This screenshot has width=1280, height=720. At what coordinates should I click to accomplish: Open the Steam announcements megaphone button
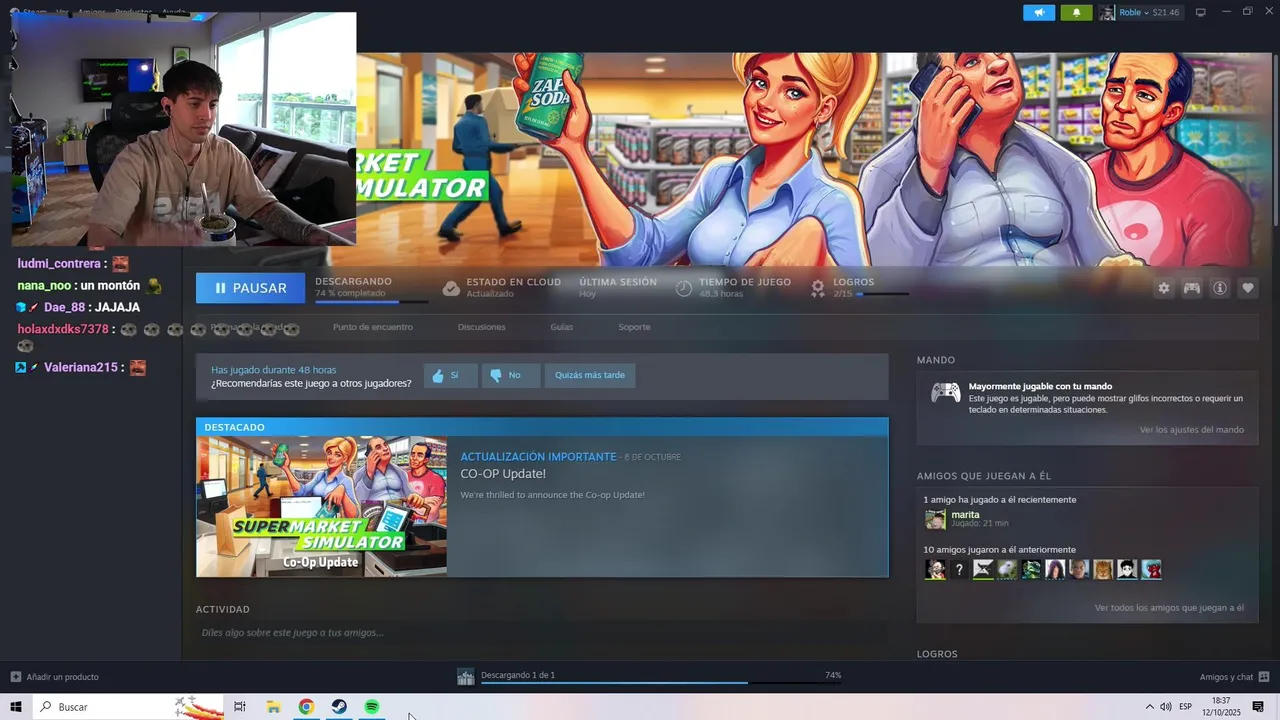tap(1039, 12)
